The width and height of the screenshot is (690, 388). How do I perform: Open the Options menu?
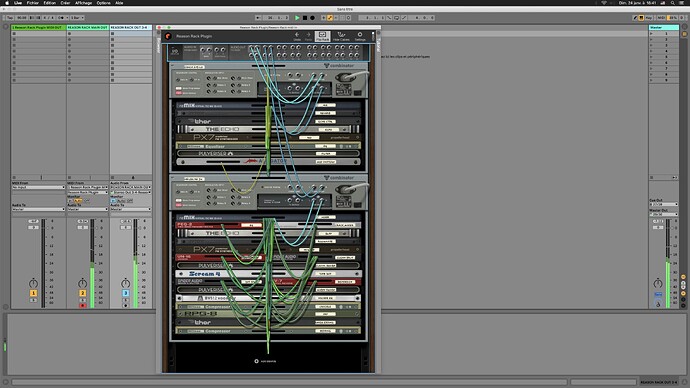click(103, 3)
